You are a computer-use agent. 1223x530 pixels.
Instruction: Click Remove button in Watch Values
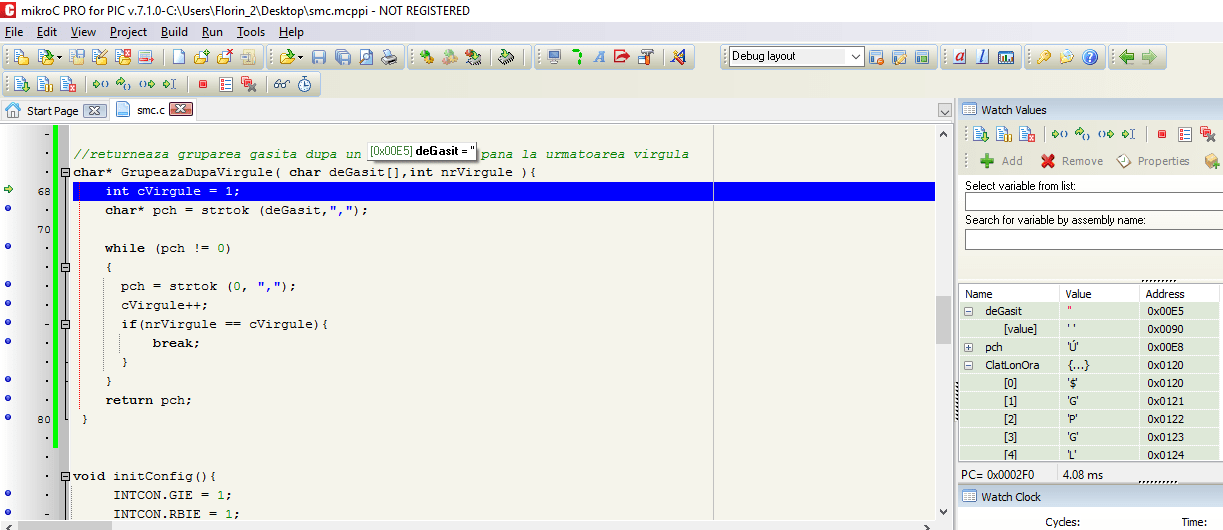(1071, 161)
